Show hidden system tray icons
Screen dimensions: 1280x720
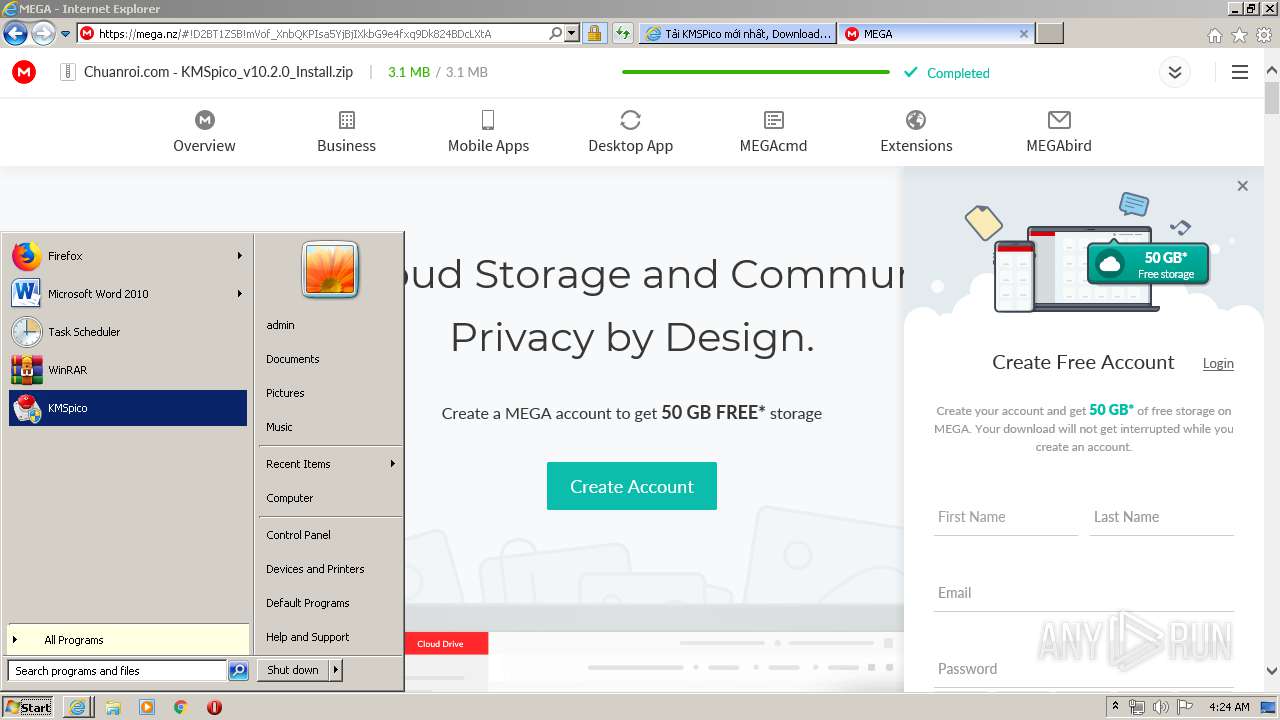[1115, 707]
